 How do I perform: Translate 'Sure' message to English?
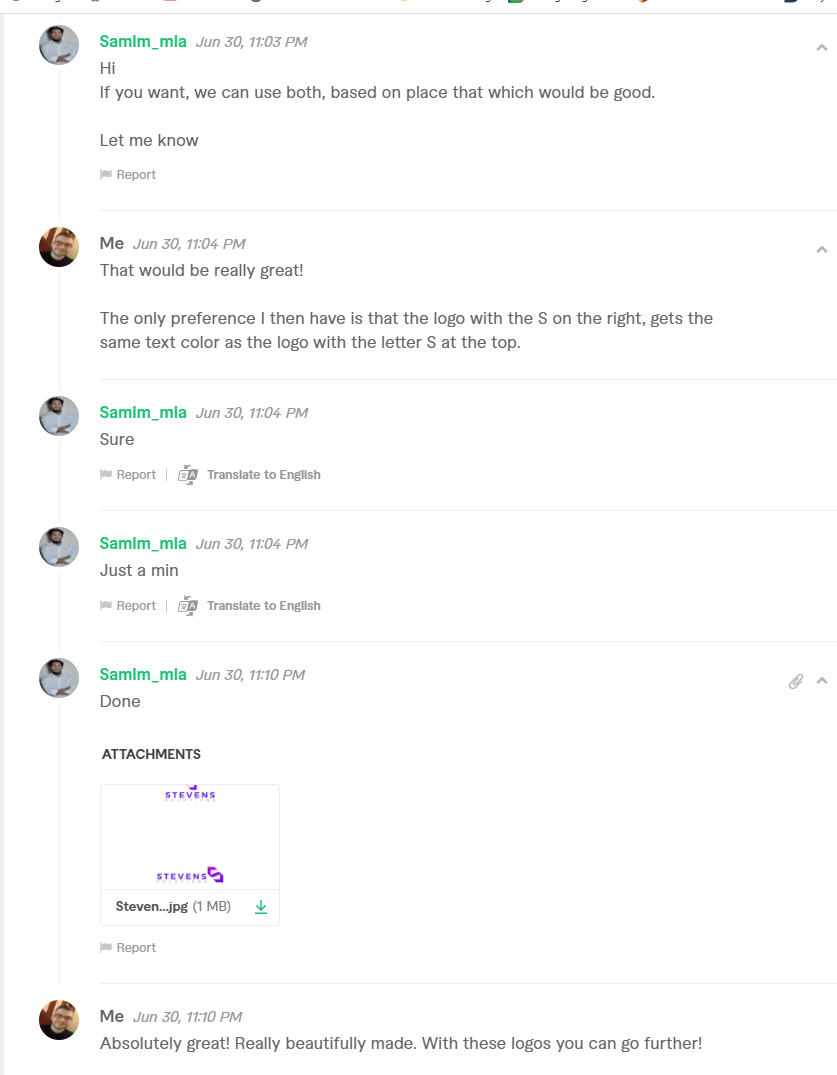pos(263,475)
